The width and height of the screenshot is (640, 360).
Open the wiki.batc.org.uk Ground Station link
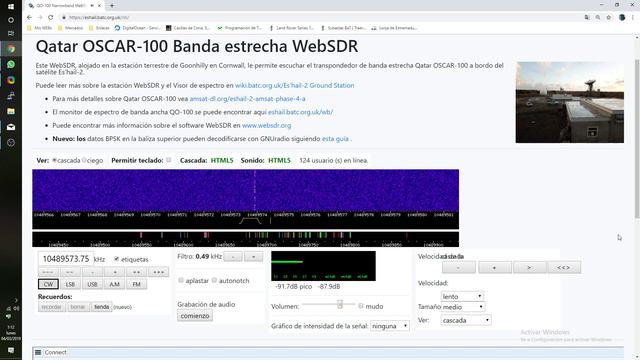[x=294, y=85]
